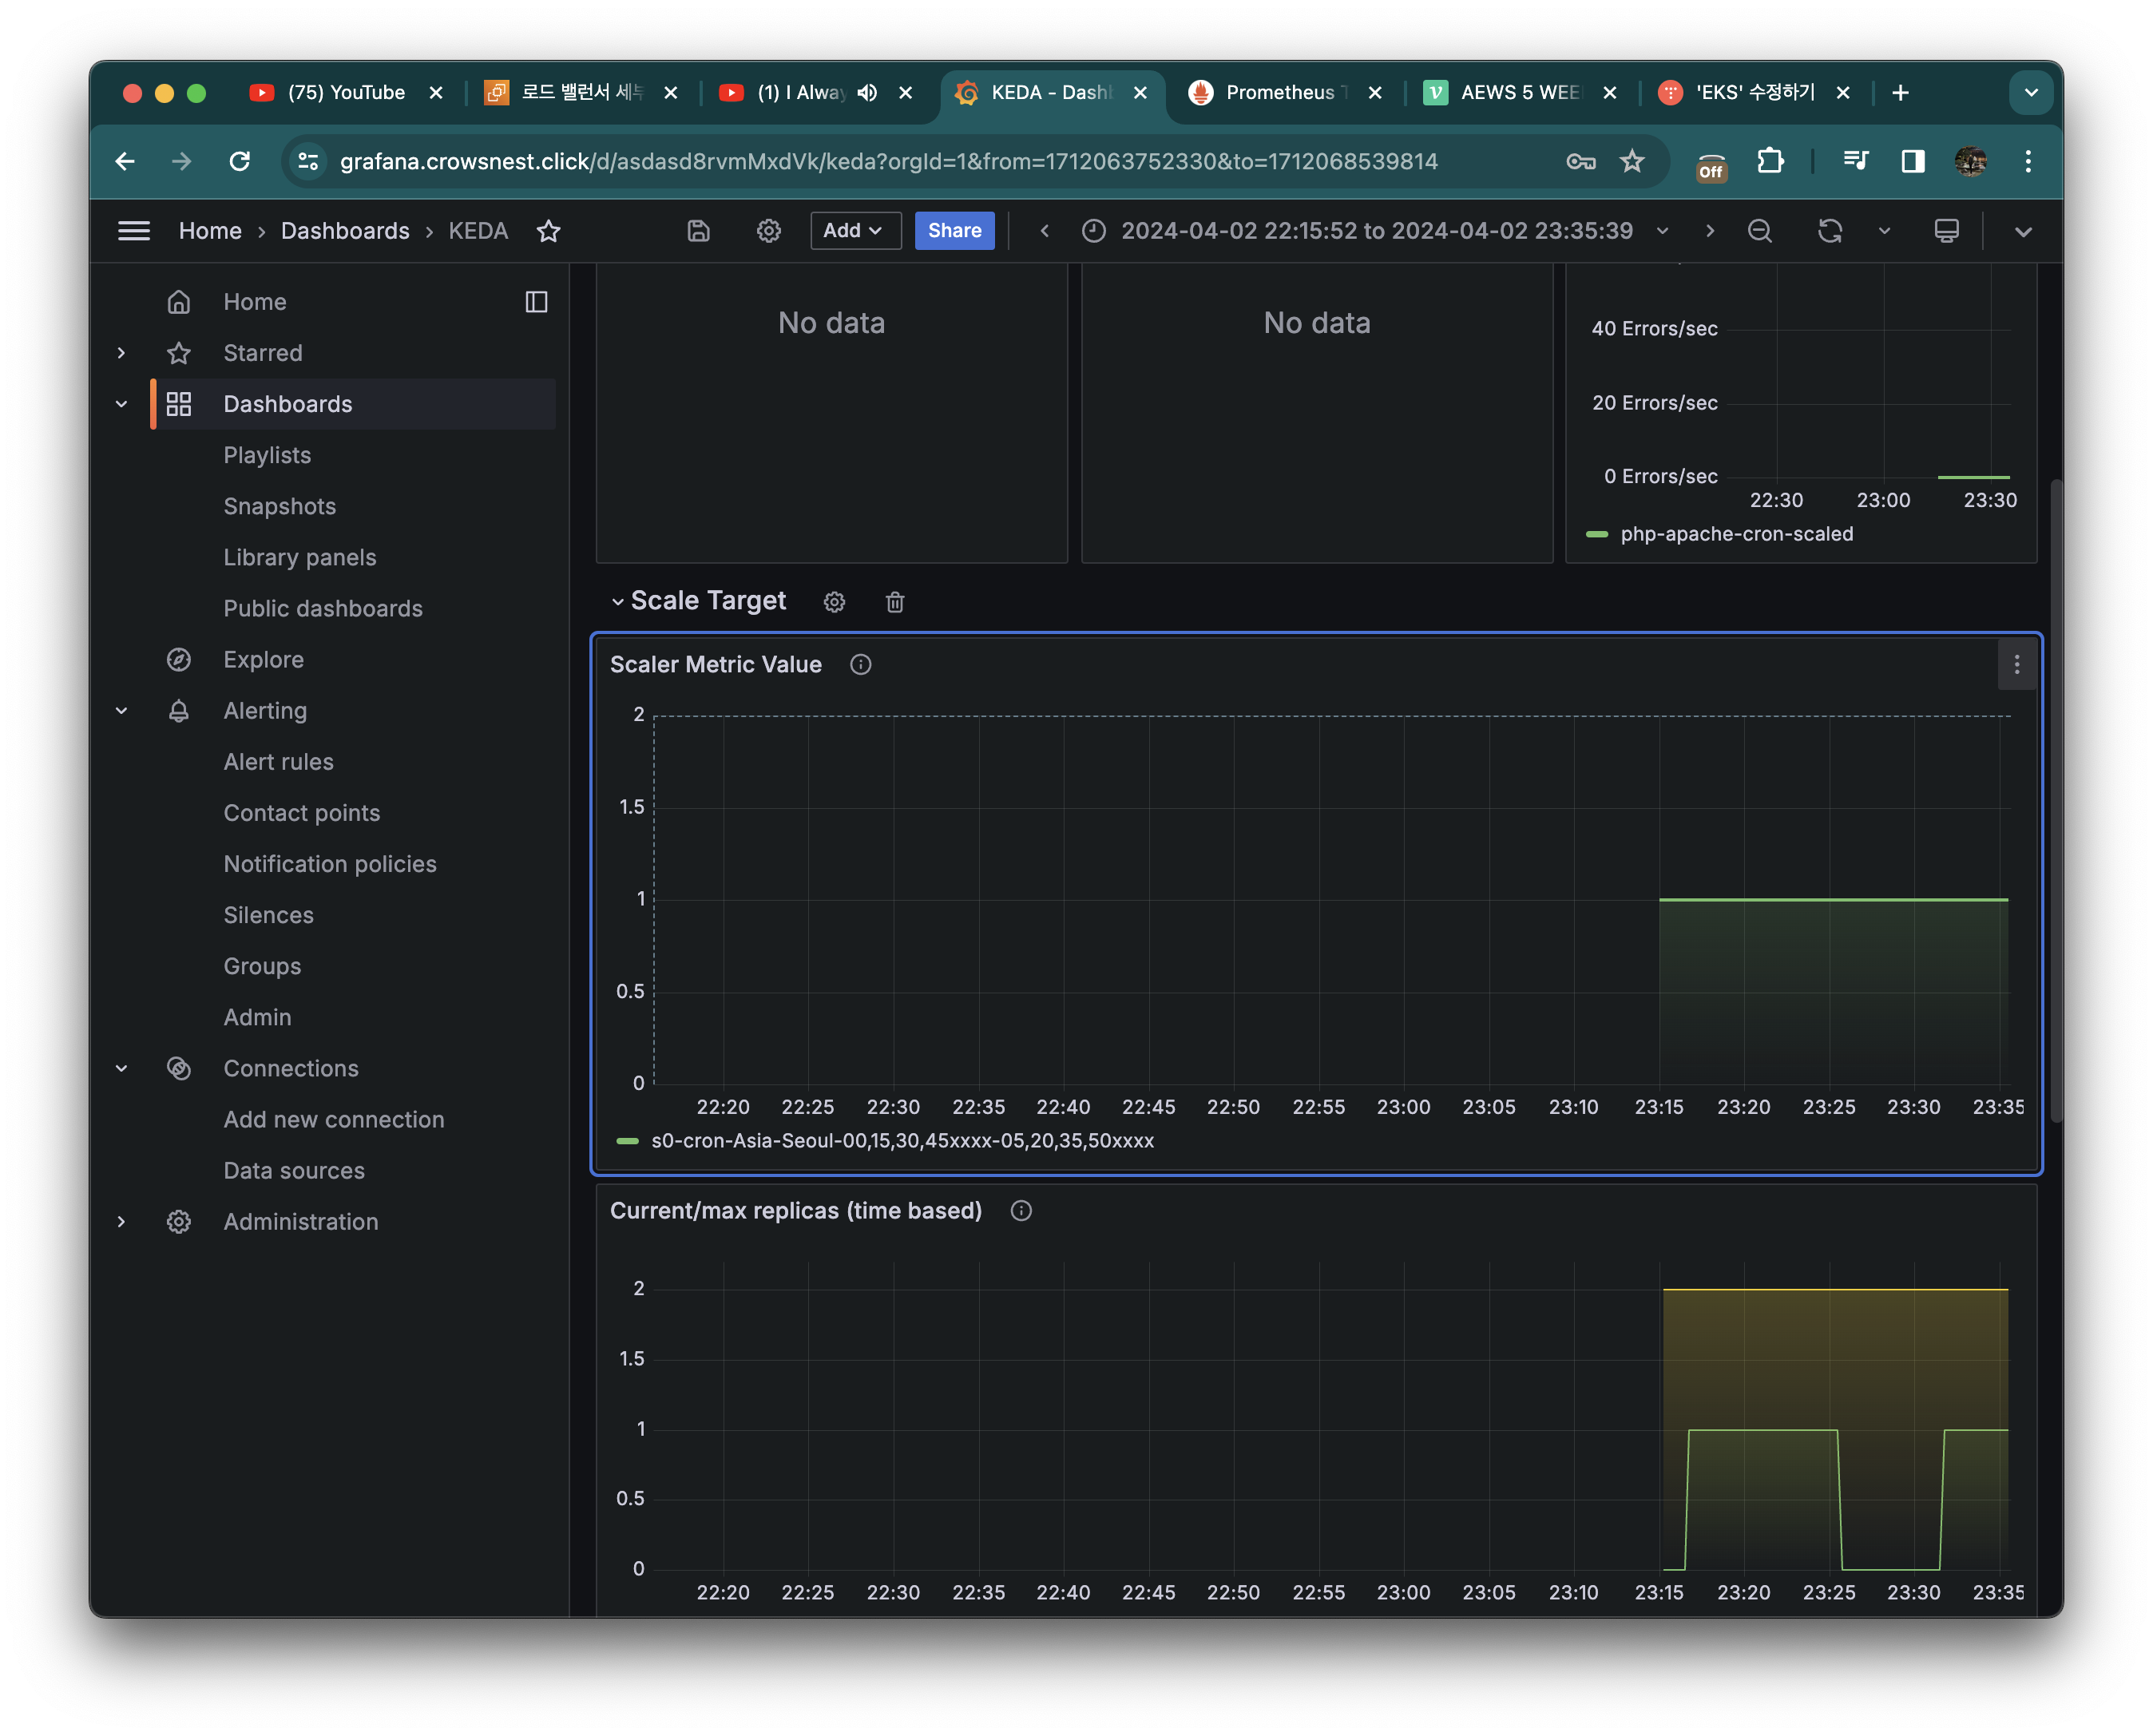The height and width of the screenshot is (1736, 2153).
Task: Undock the sidebar menu panel
Action: [x=536, y=302]
